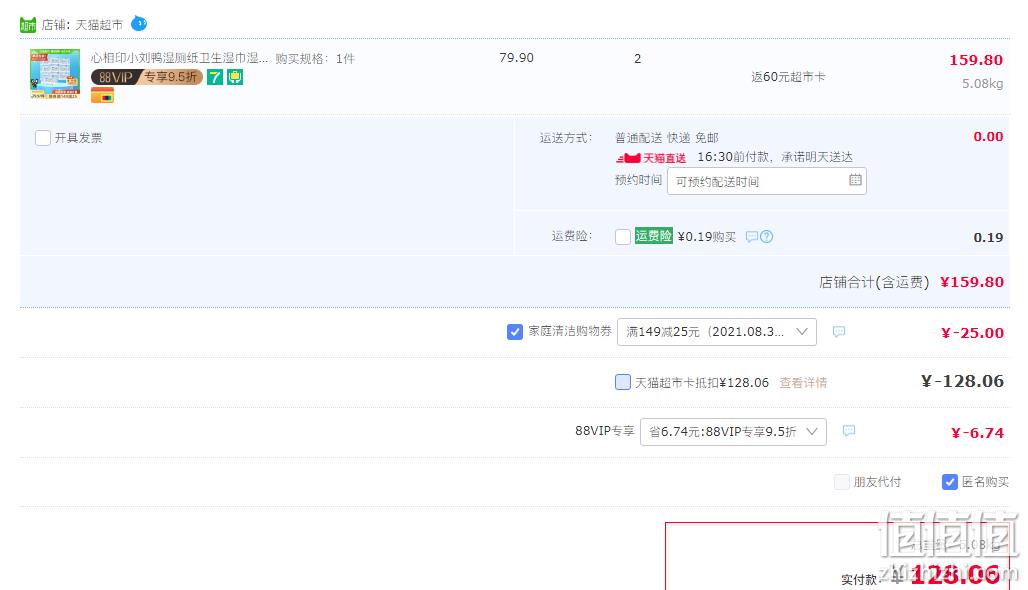The image size is (1028, 590).
Task: Click the comment bubble icon next to the 满149减25元 dropdown
Action: 839,332
